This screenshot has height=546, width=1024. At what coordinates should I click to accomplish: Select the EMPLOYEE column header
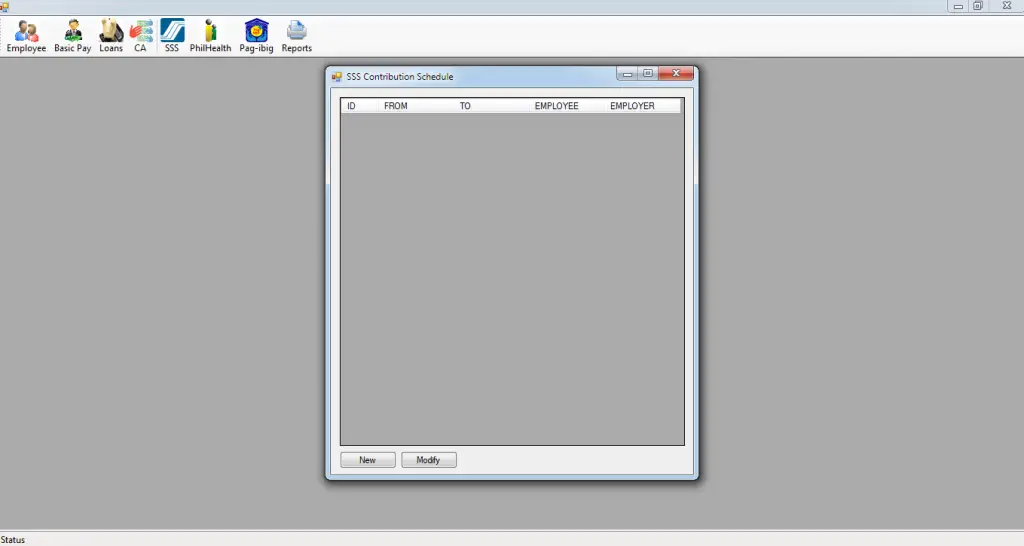click(x=556, y=106)
